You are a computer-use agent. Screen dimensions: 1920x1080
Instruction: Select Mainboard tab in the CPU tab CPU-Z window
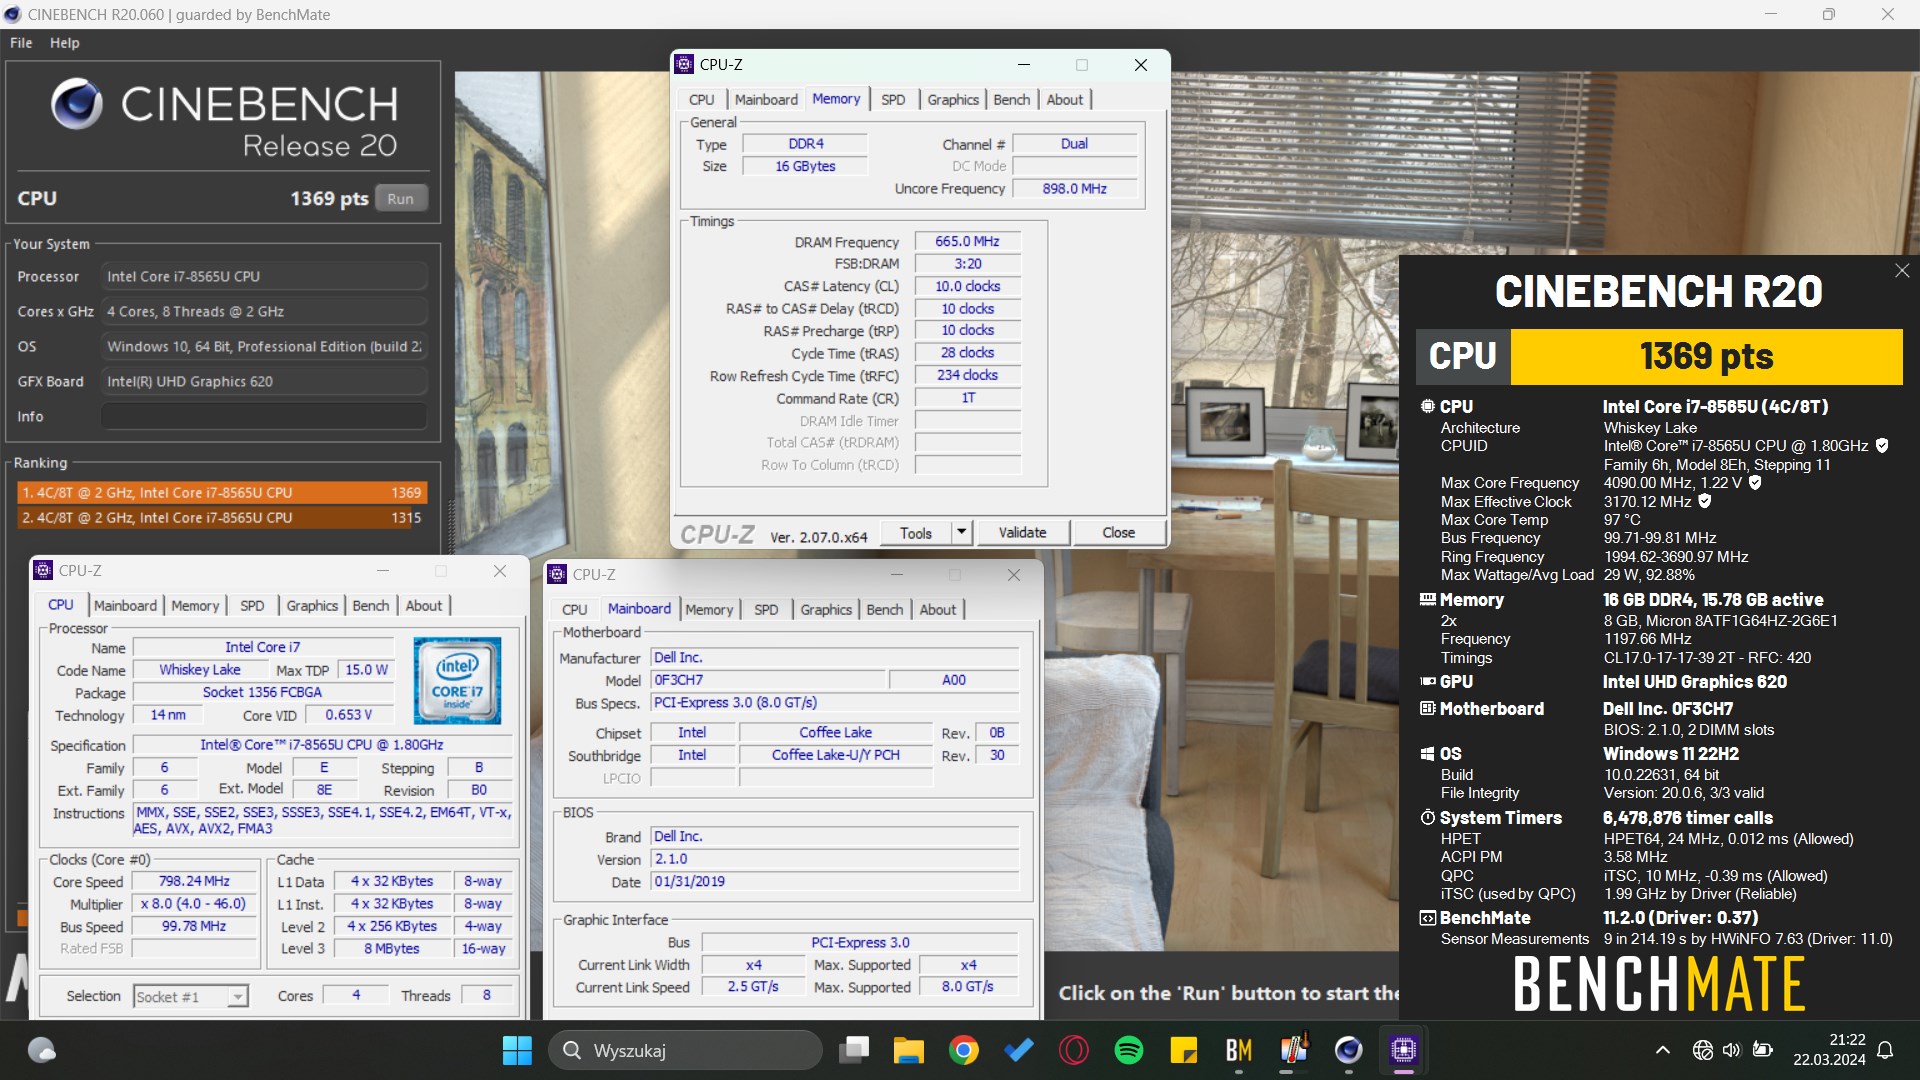125,606
